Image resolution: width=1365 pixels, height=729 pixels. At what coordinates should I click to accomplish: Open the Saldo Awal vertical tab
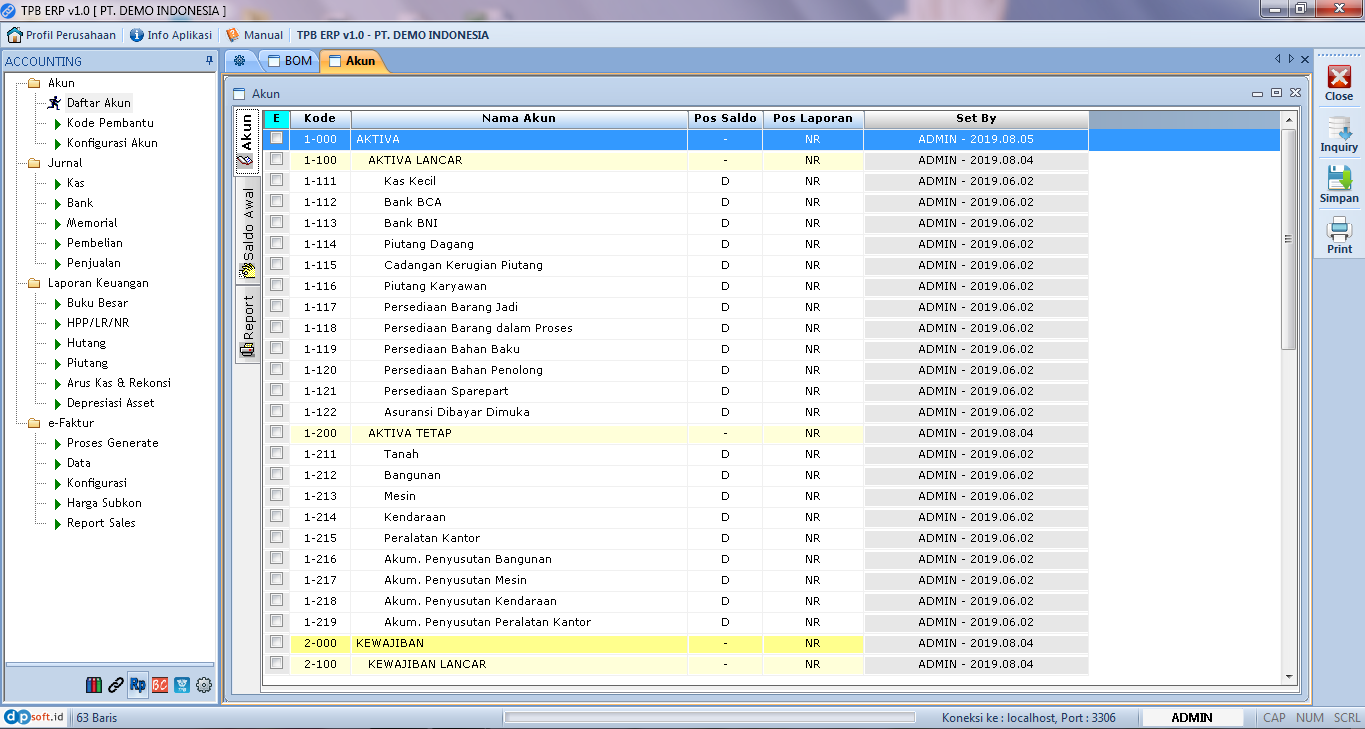coord(248,232)
